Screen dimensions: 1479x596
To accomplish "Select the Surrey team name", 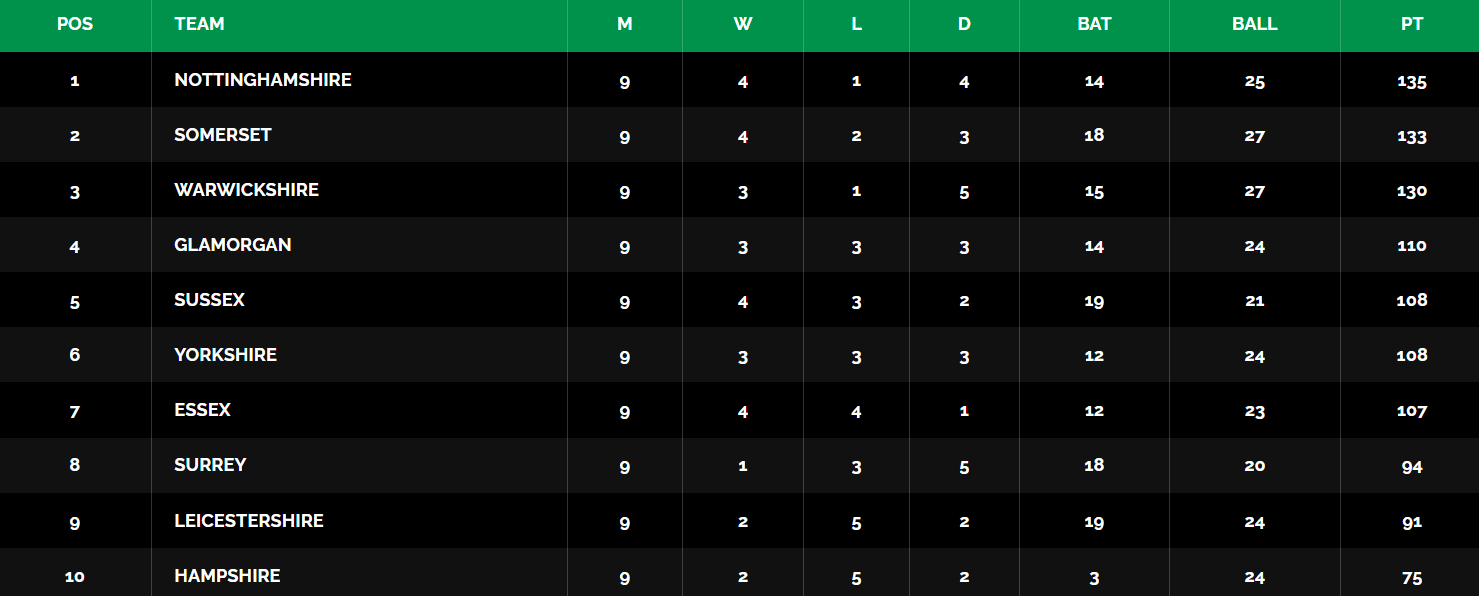I will [210, 465].
